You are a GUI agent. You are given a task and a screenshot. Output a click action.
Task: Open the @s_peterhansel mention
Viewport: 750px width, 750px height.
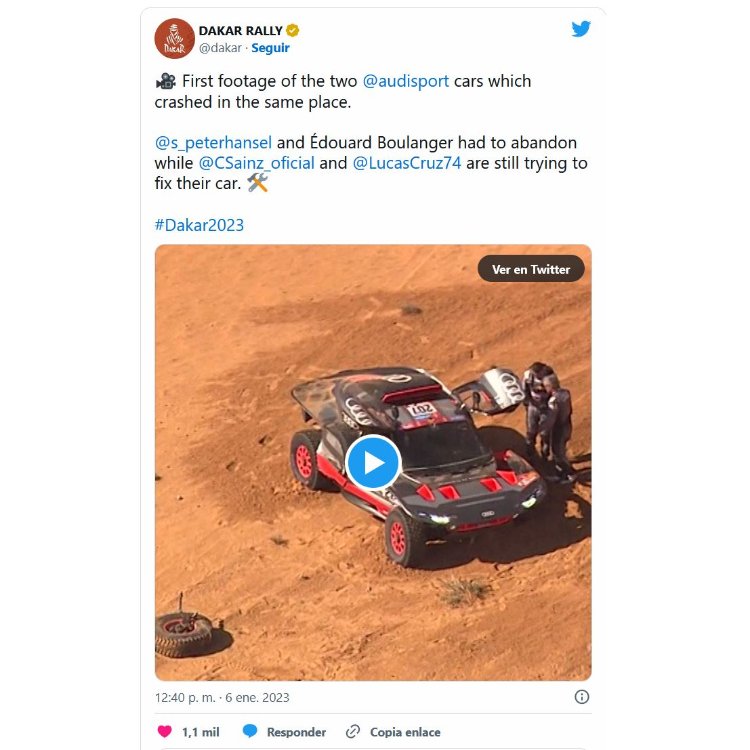[213, 143]
